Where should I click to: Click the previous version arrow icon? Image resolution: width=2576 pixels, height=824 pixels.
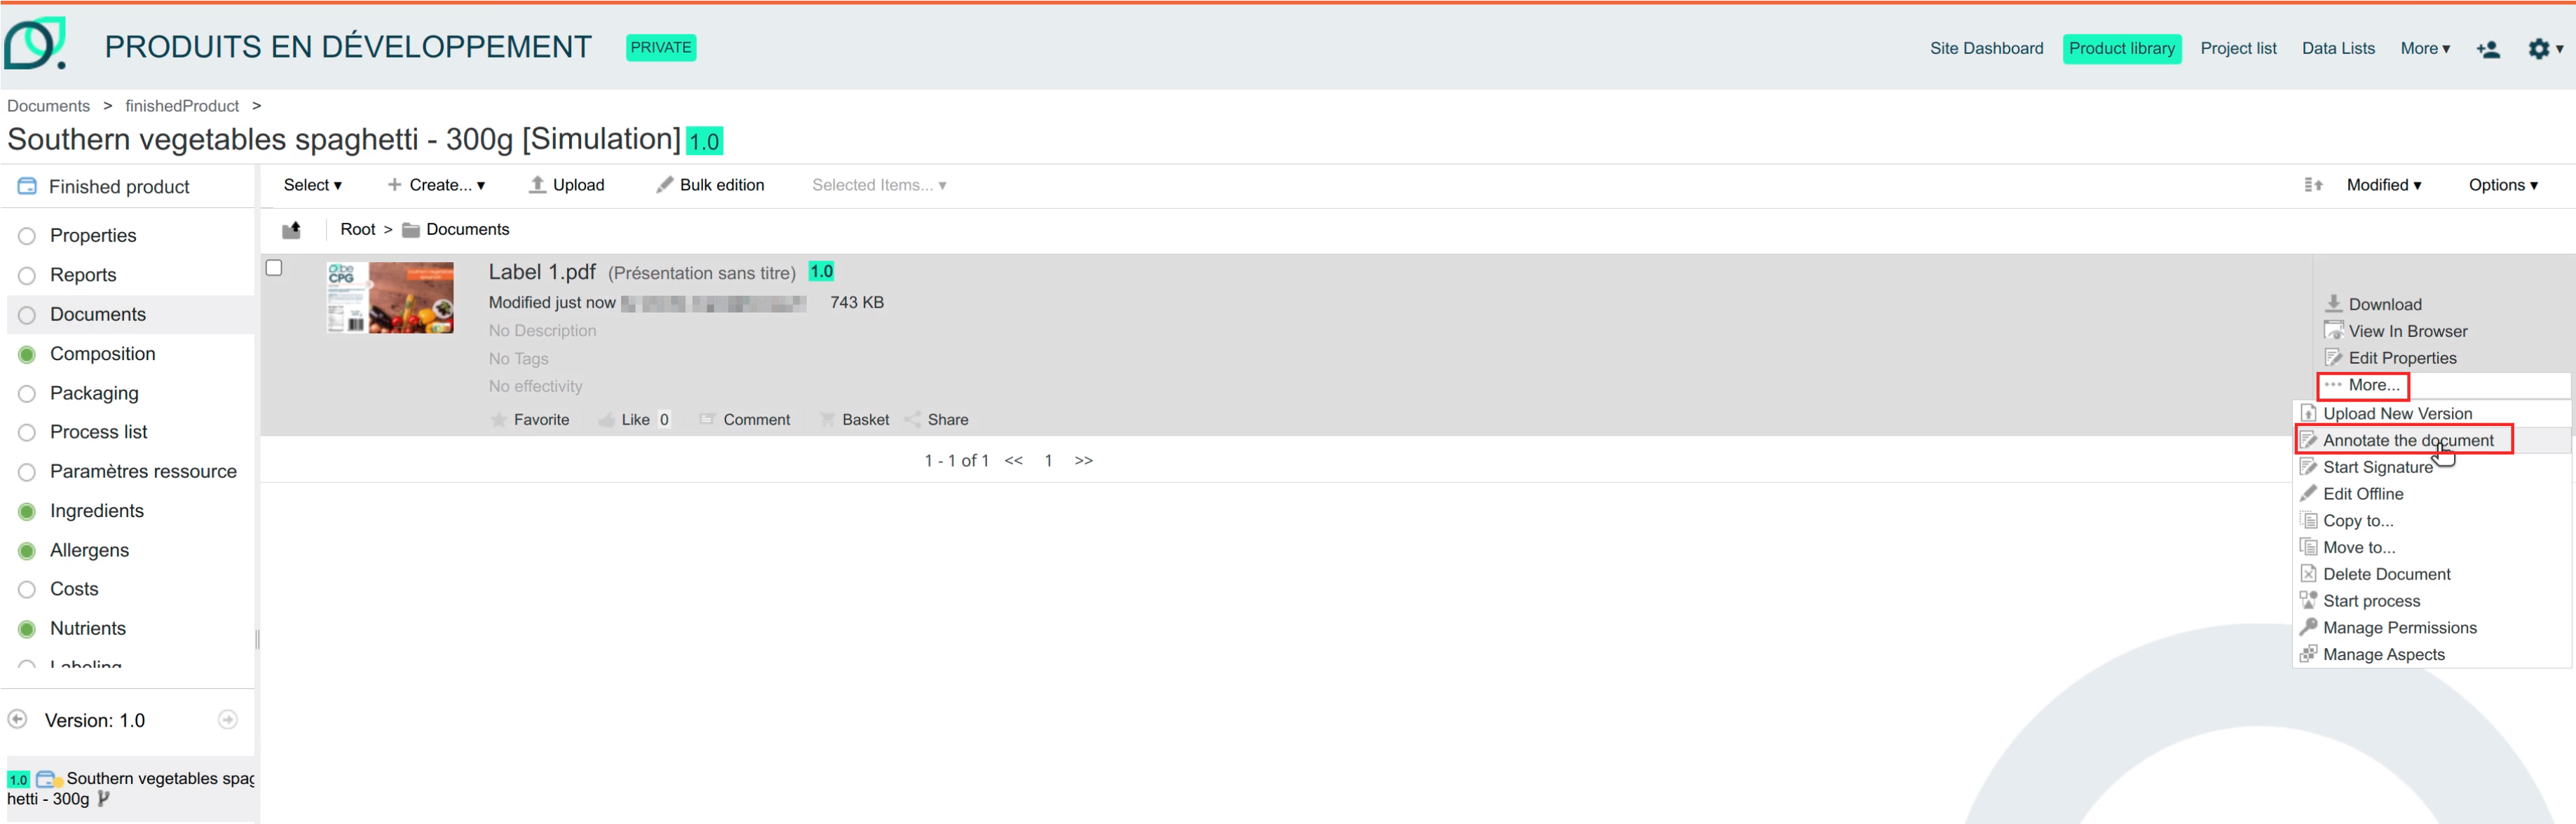click(x=17, y=719)
